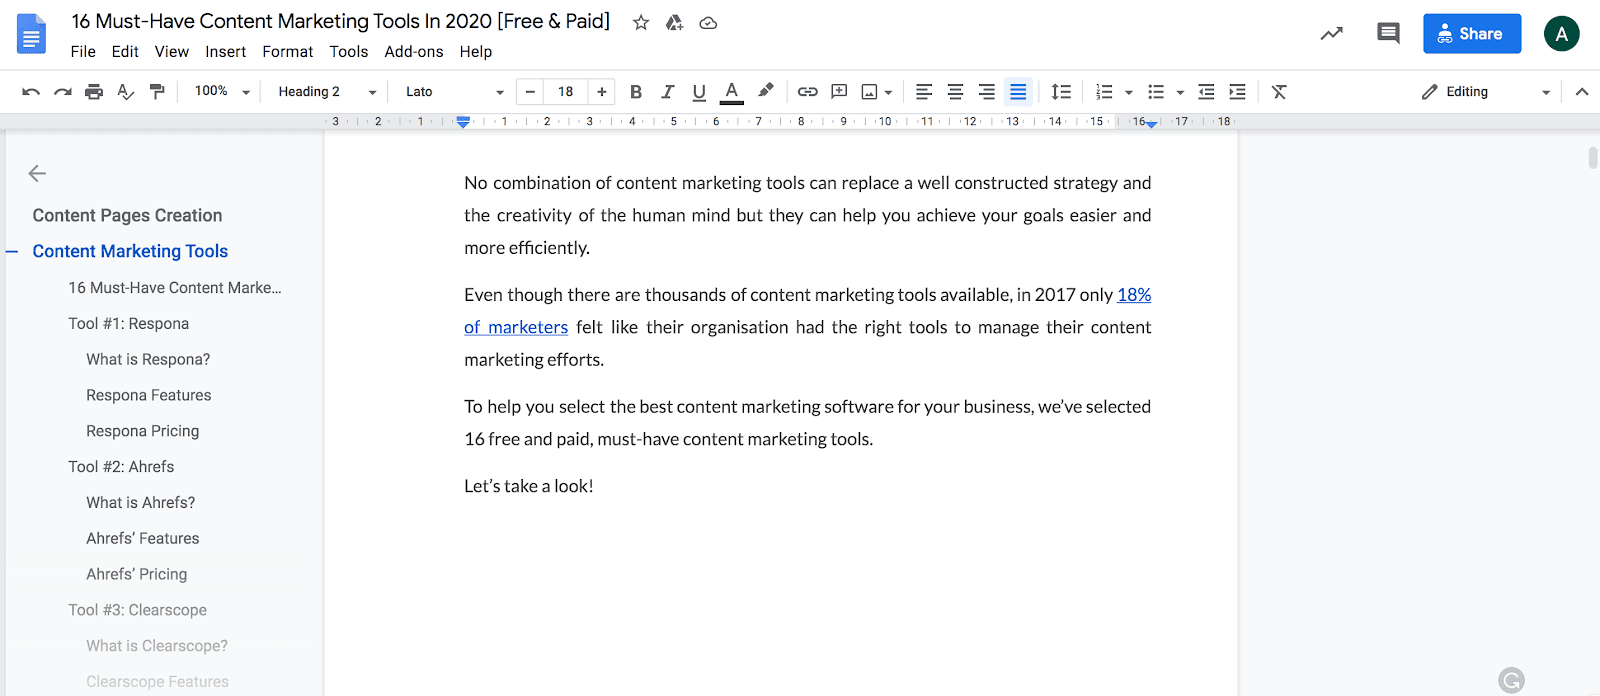Add a comment from toolbar
This screenshot has width=1600, height=696.
[x=839, y=92]
